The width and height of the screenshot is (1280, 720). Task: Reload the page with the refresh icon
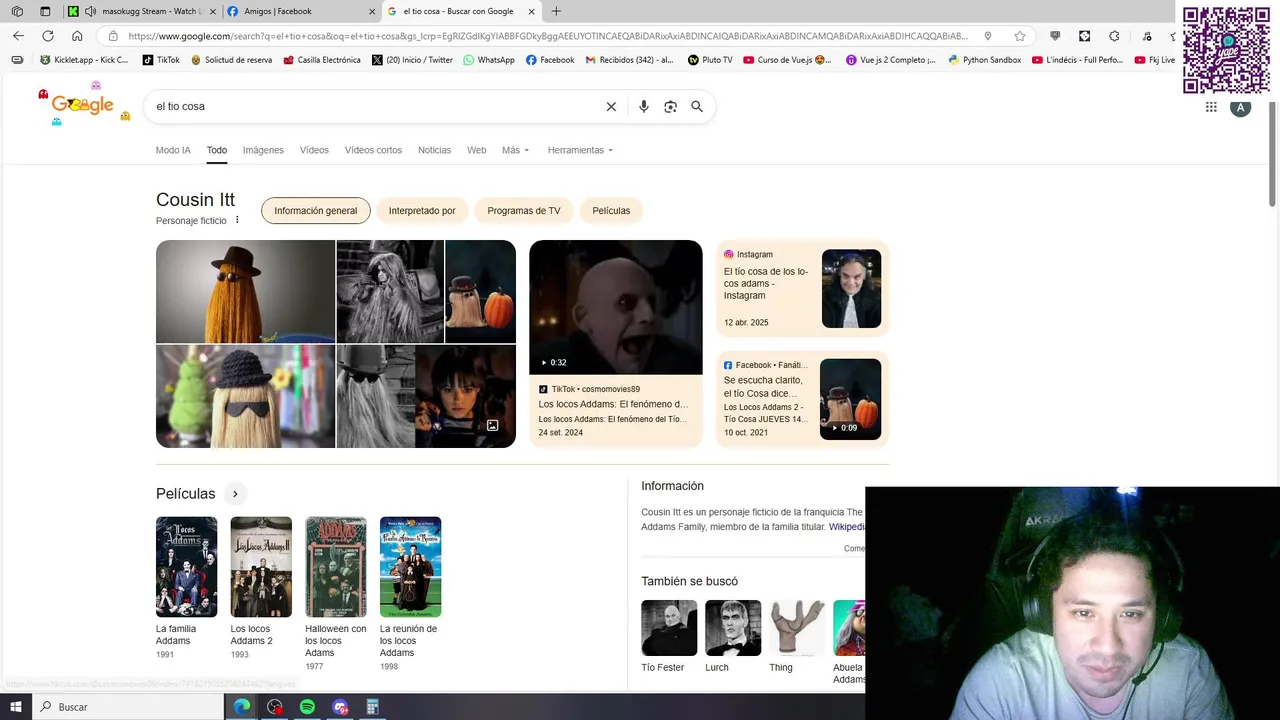(47, 36)
